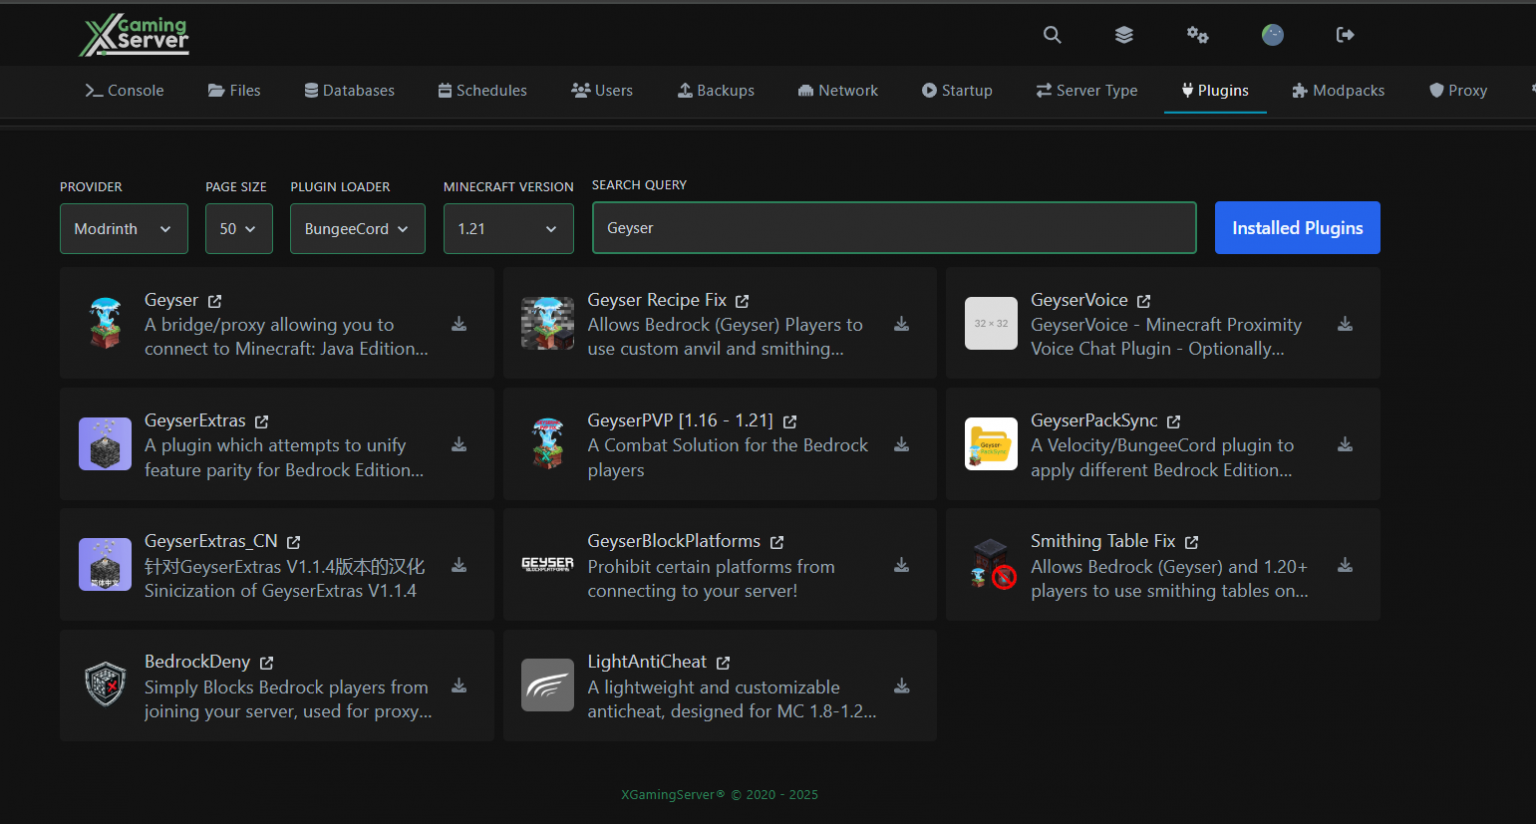This screenshot has height=824, width=1536.
Task: Open account settings via the gears icon
Action: point(1197,34)
